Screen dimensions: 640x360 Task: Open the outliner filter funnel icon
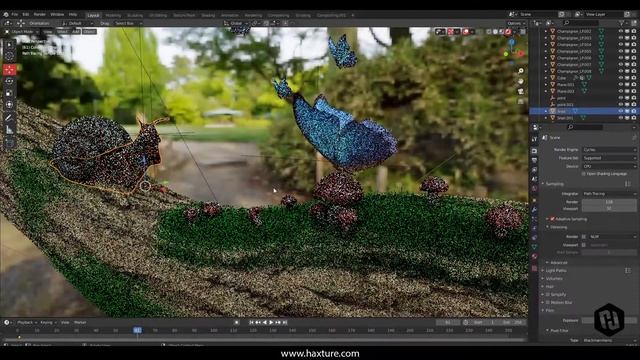tap(621, 23)
